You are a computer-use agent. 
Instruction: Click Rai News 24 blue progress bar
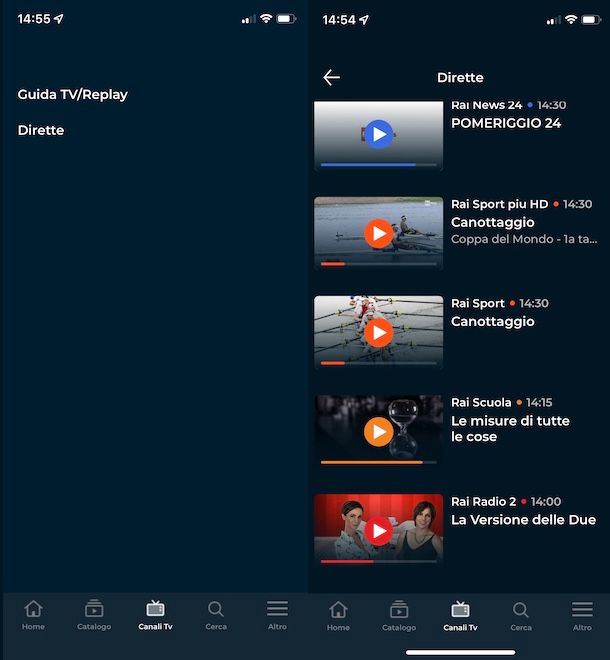point(378,165)
